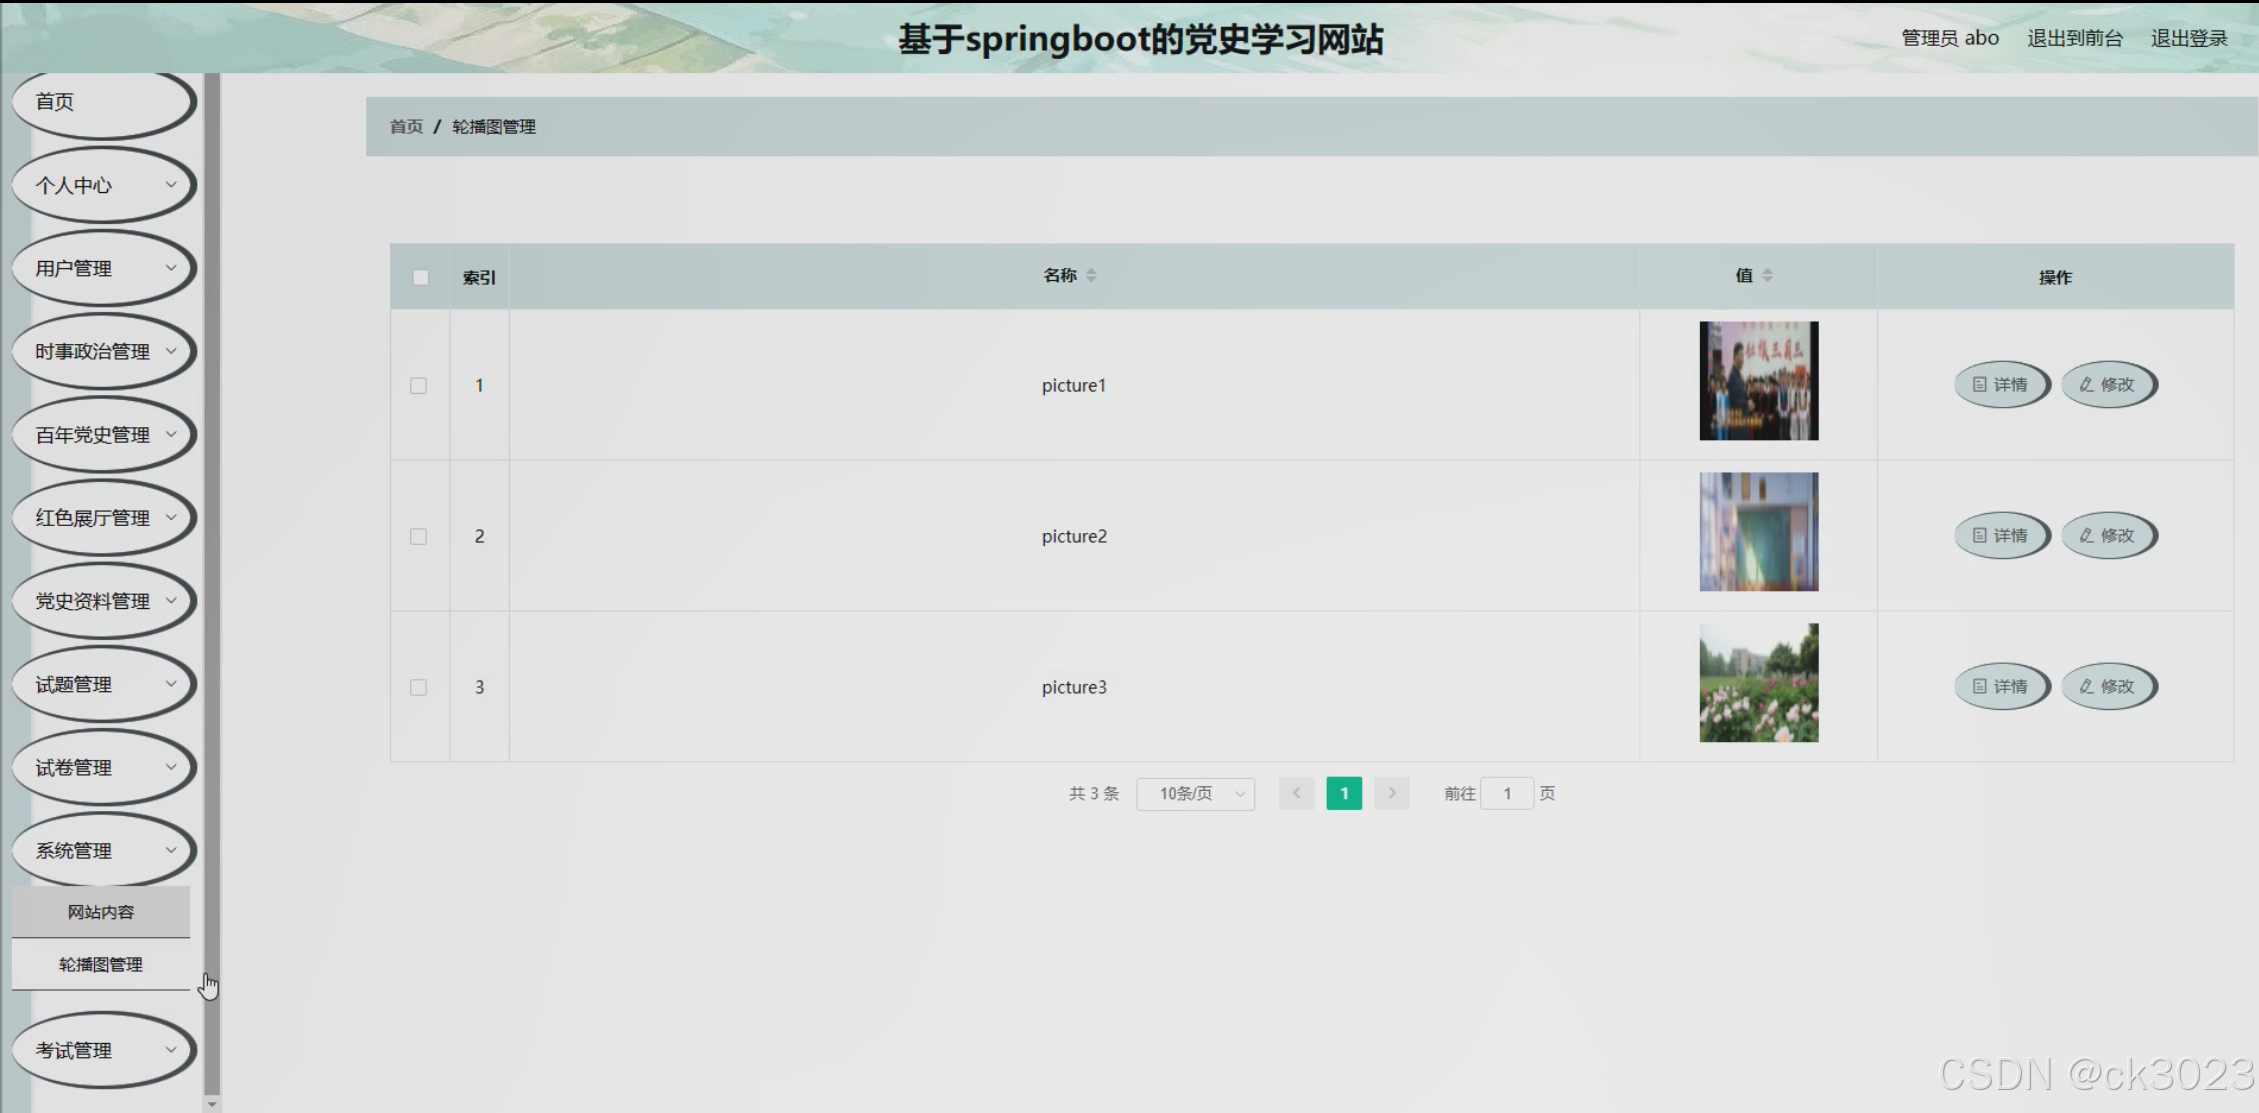The height and width of the screenshot is (1113, 2259).
Task: Select the 轮播图管理 submenu item
Action: click(101, 964)
